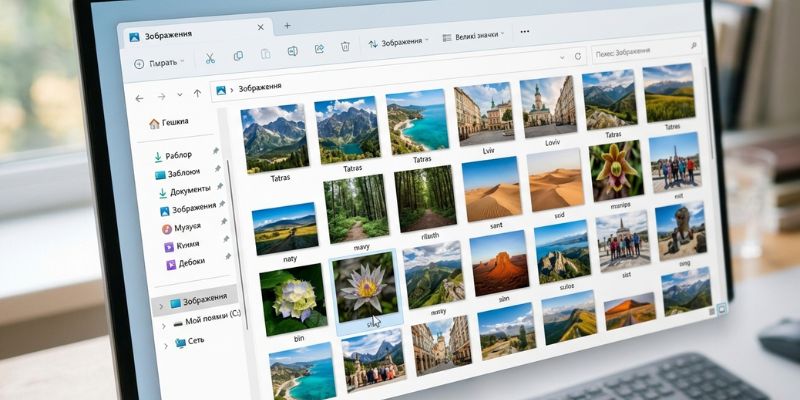Image resolution: width=800 pixels, height=400 pixels.
Task: Open Заблоюм in the sidebar
Action: point(178,174)
